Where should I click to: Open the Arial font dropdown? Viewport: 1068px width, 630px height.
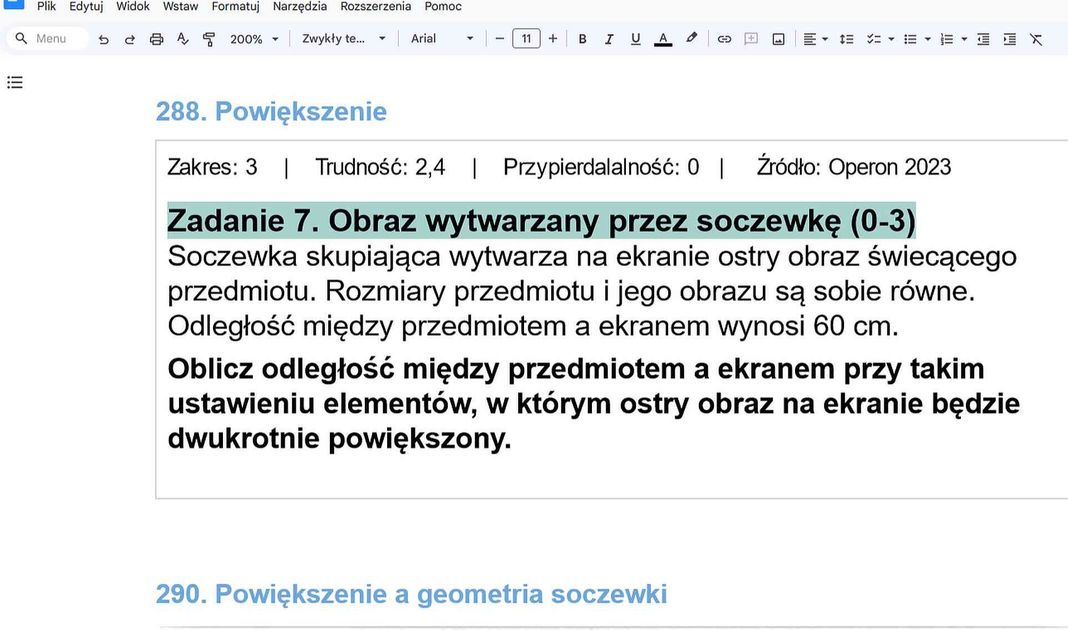[x=440, y=38]
